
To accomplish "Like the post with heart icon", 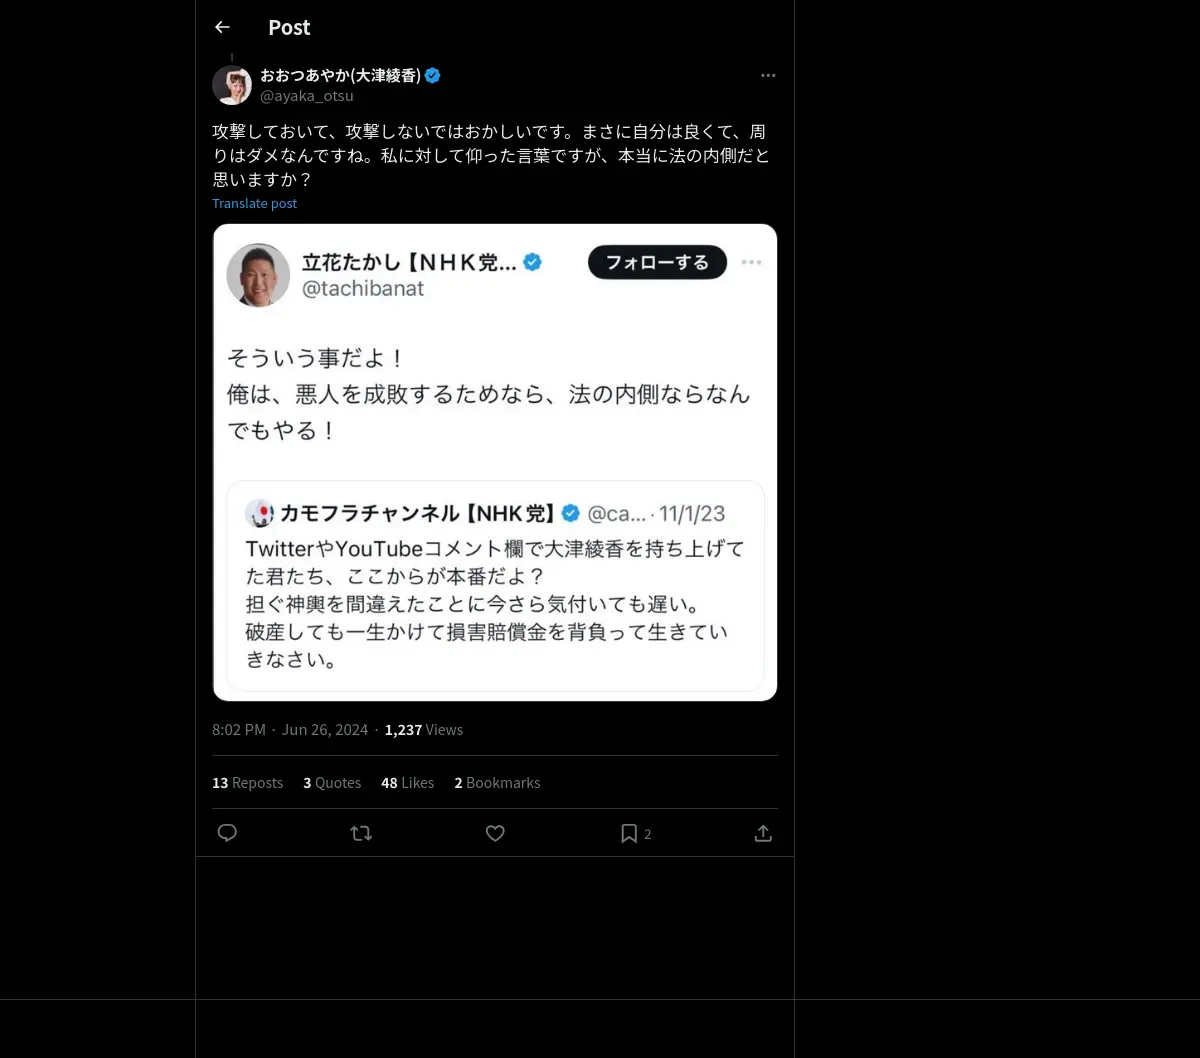I will click(495, 833).
